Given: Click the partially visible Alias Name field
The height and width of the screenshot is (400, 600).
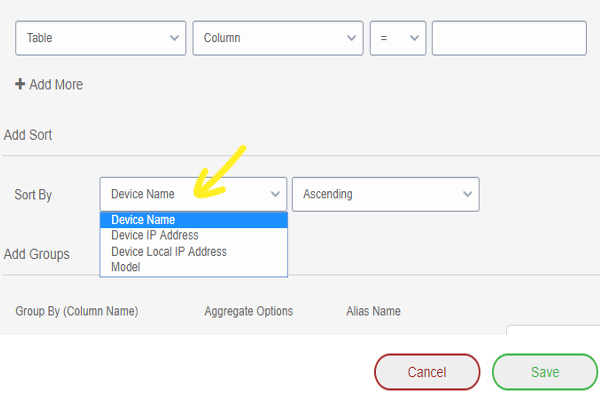Looking at the screenshot, I should (x=553, y=330).
